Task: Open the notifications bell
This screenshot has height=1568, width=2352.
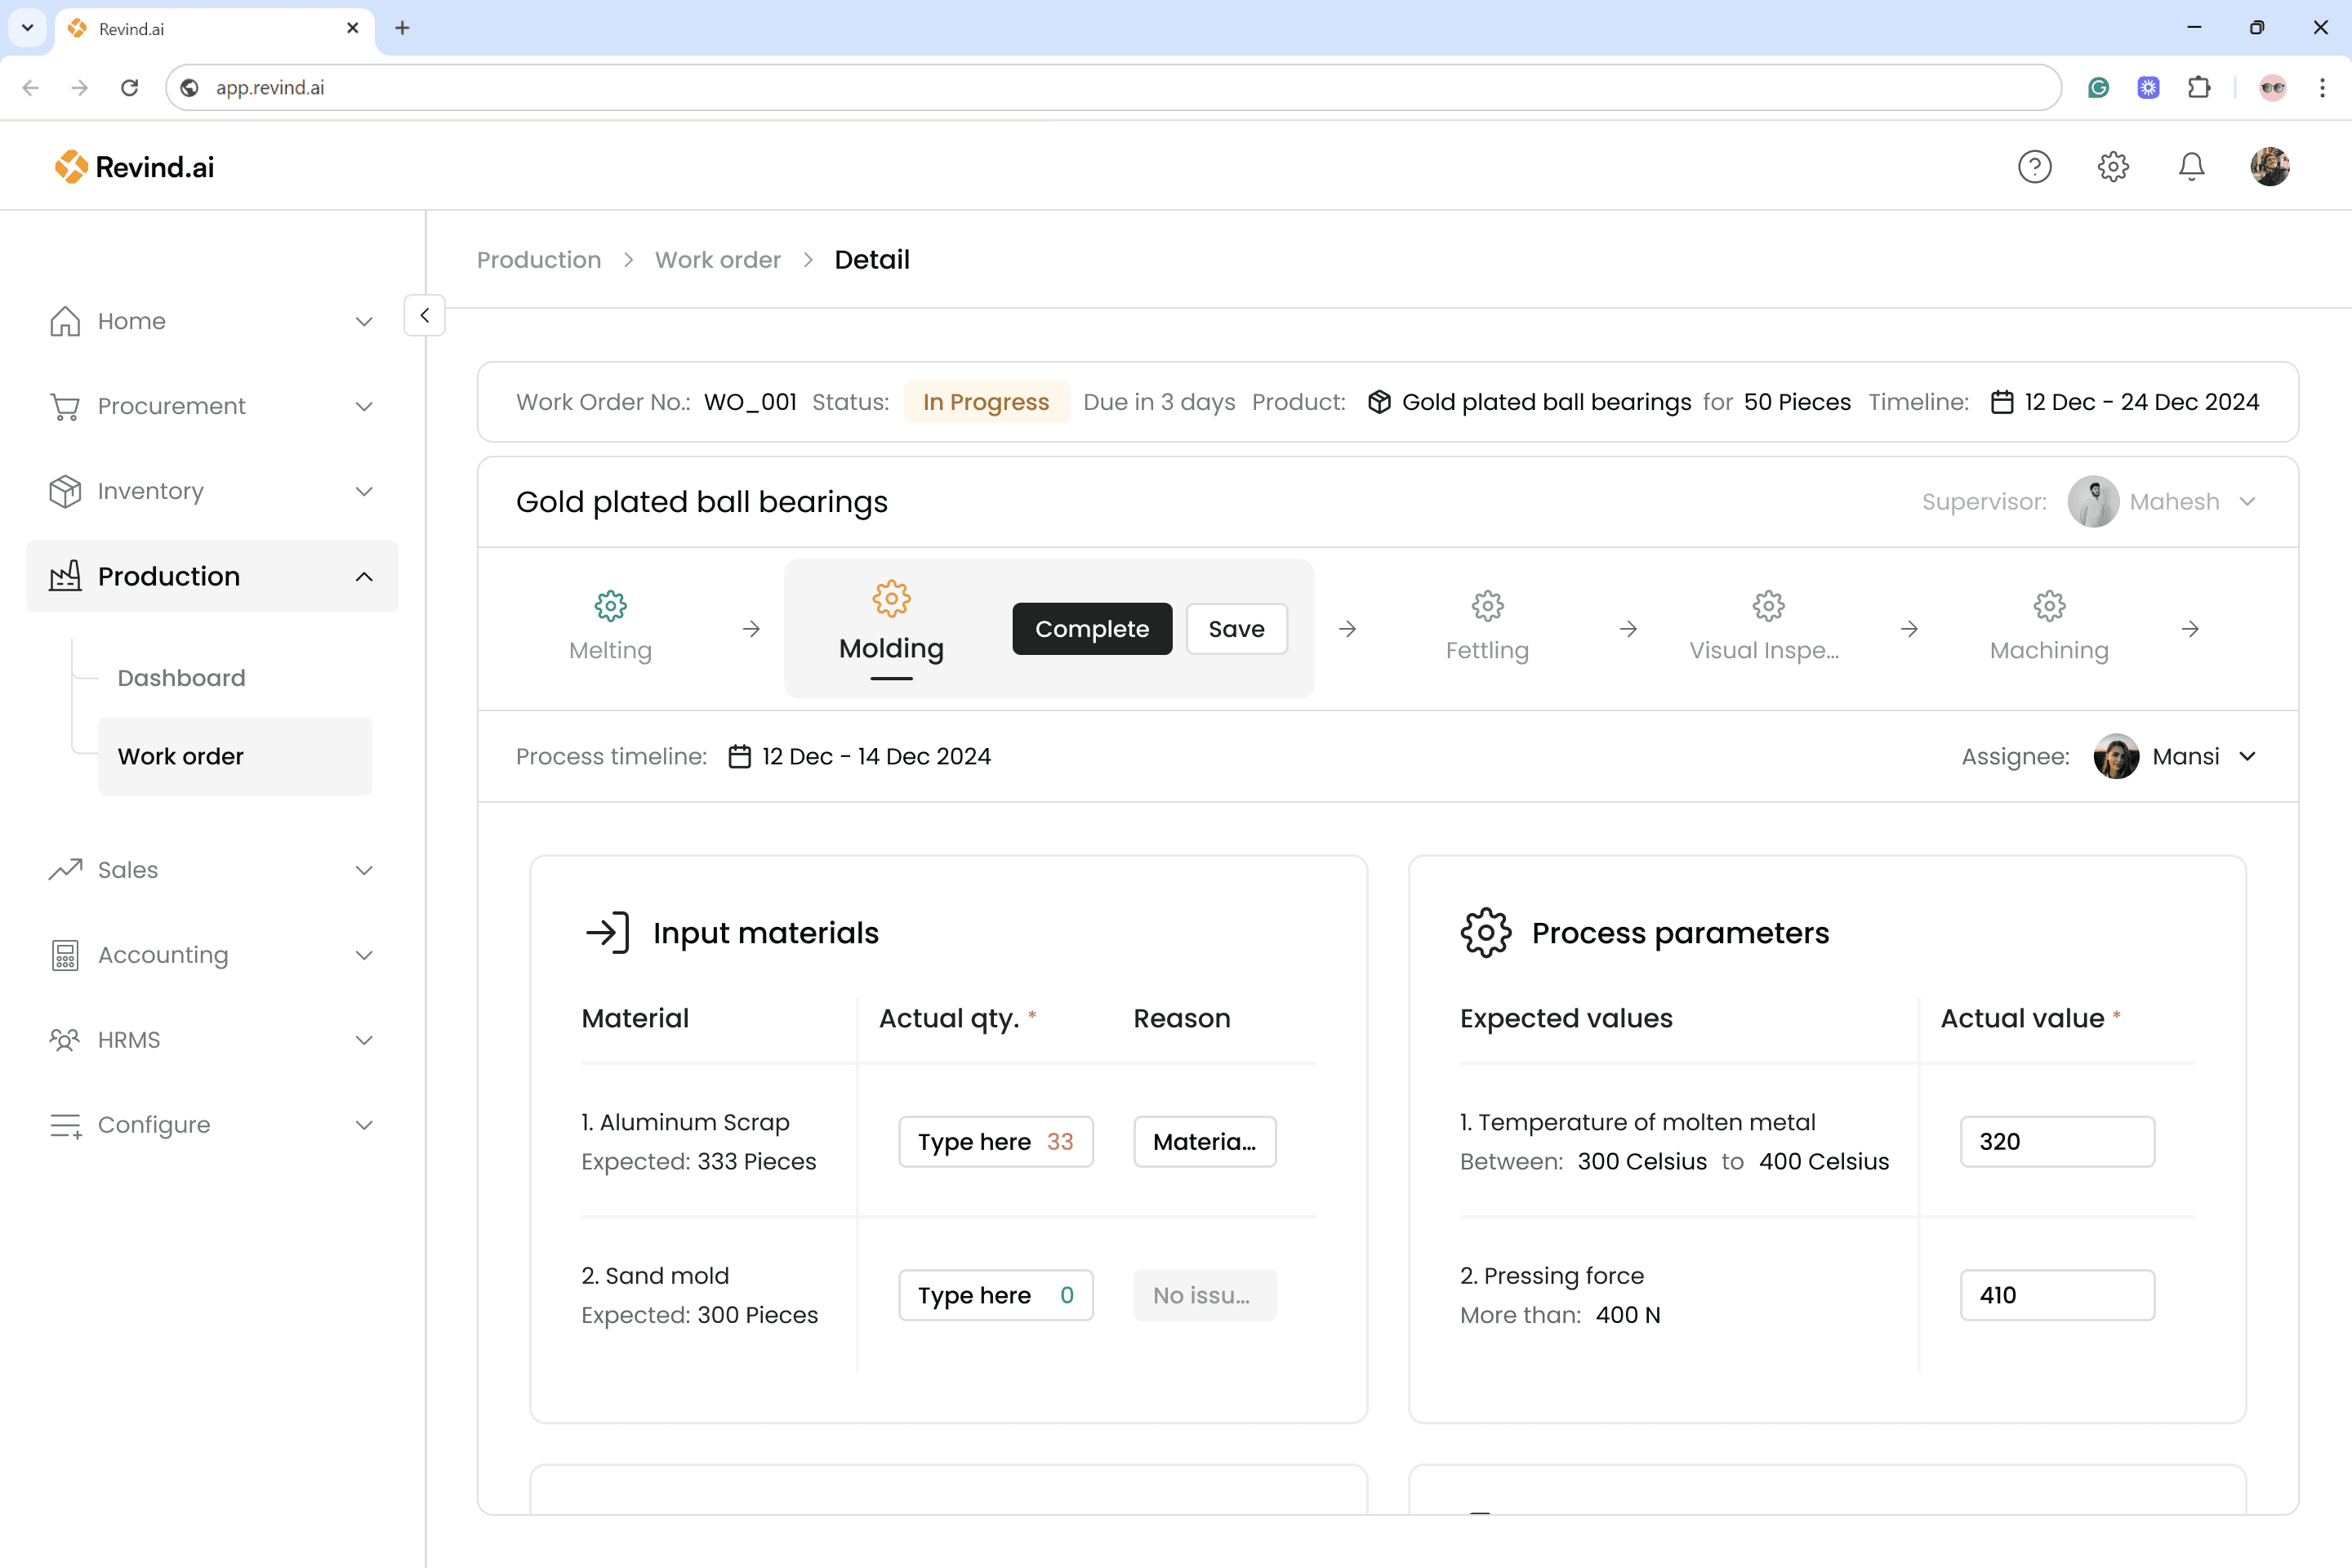Action: click(2190, 166)
